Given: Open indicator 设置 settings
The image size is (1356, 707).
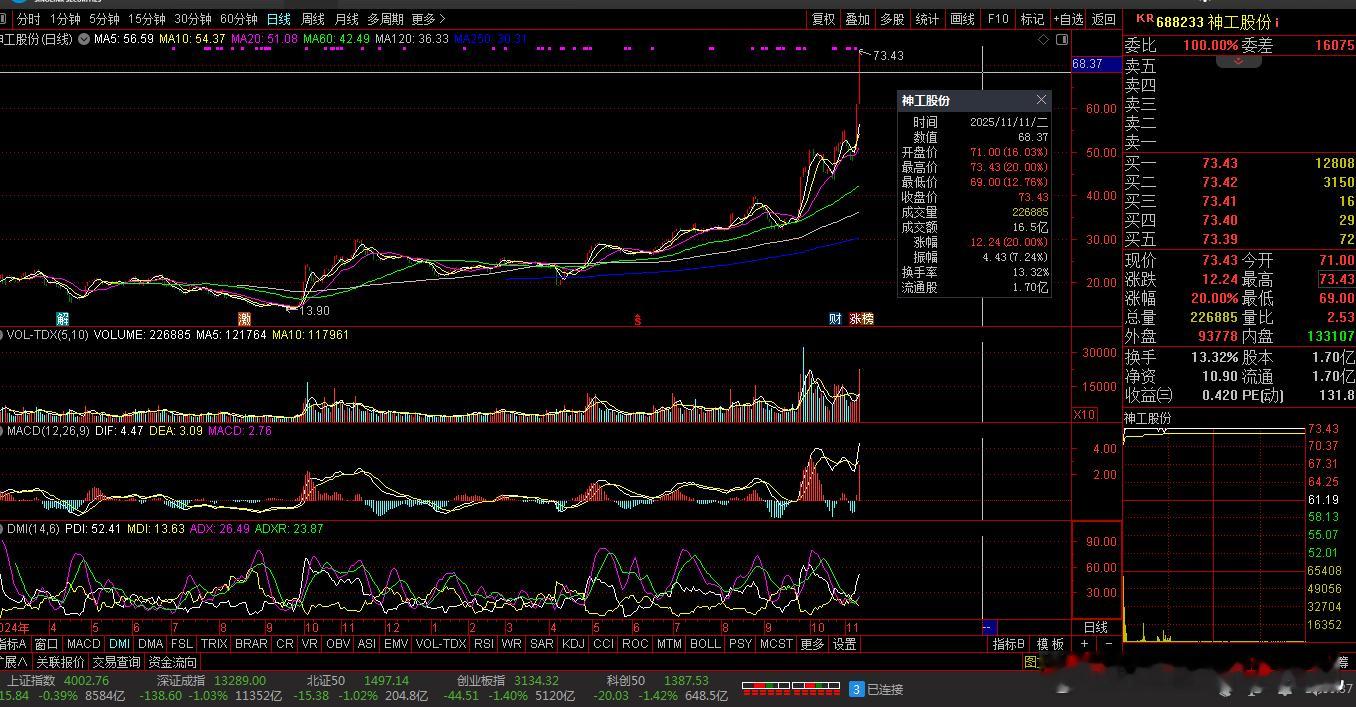Looking at the screenshot, I should pyautogui.click(x=845, y=644).
